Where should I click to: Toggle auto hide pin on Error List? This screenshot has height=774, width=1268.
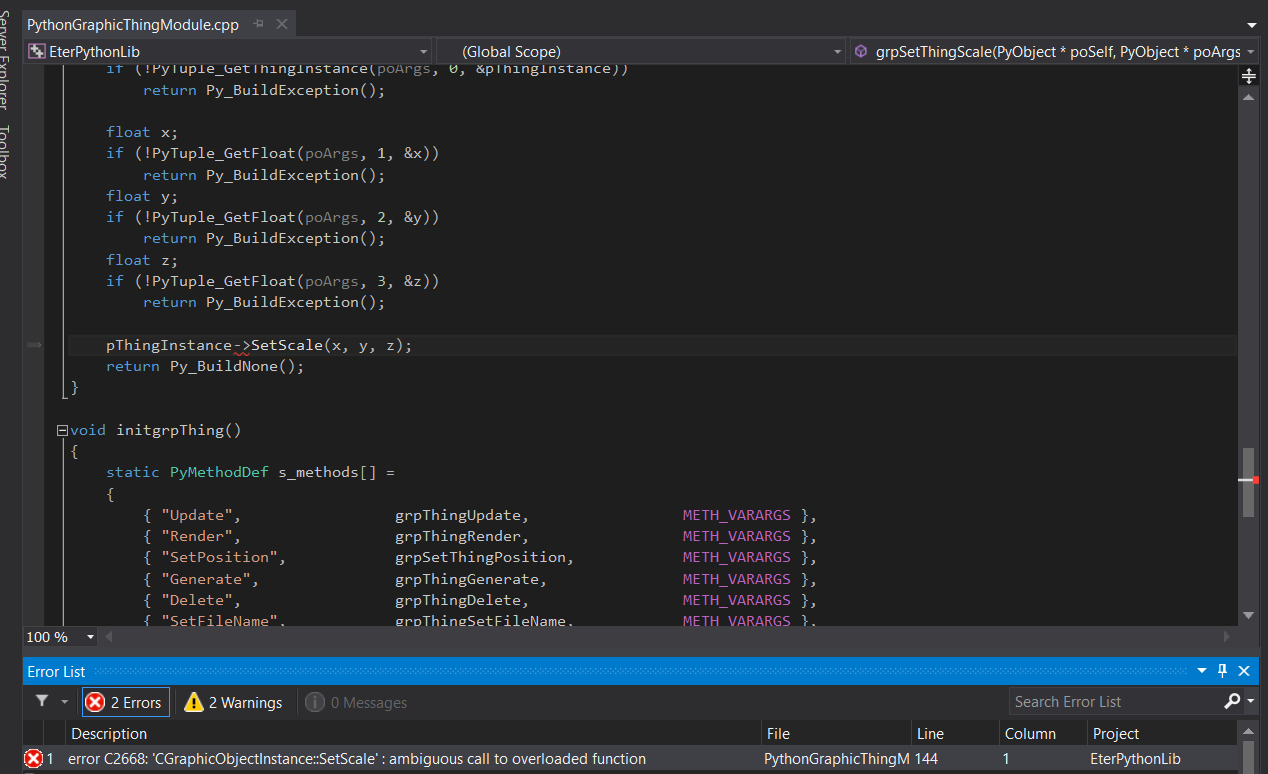1222,671
